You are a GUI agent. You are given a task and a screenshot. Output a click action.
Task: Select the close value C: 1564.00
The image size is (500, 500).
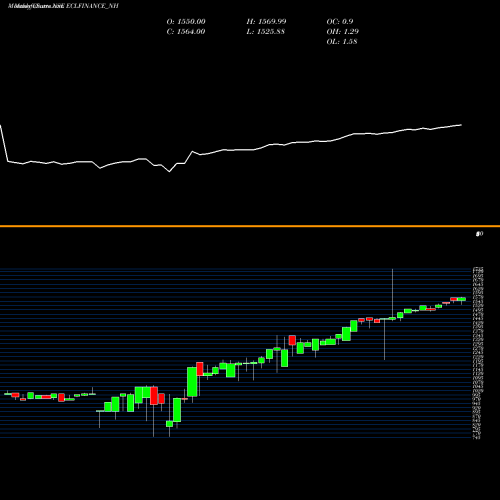point(186,31)
